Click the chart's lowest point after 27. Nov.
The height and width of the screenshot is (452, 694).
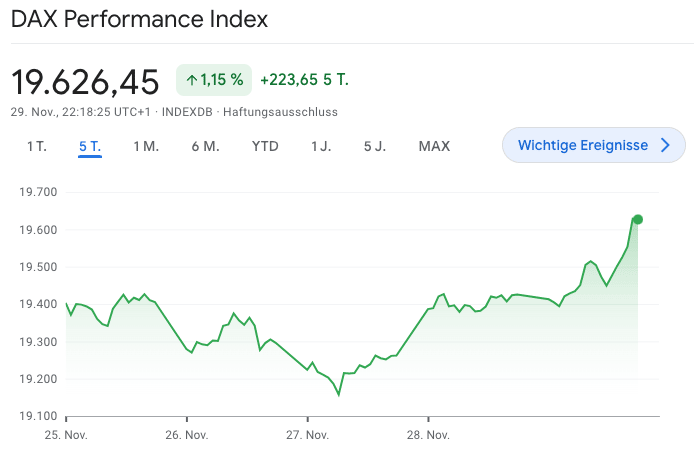point(338,395)
